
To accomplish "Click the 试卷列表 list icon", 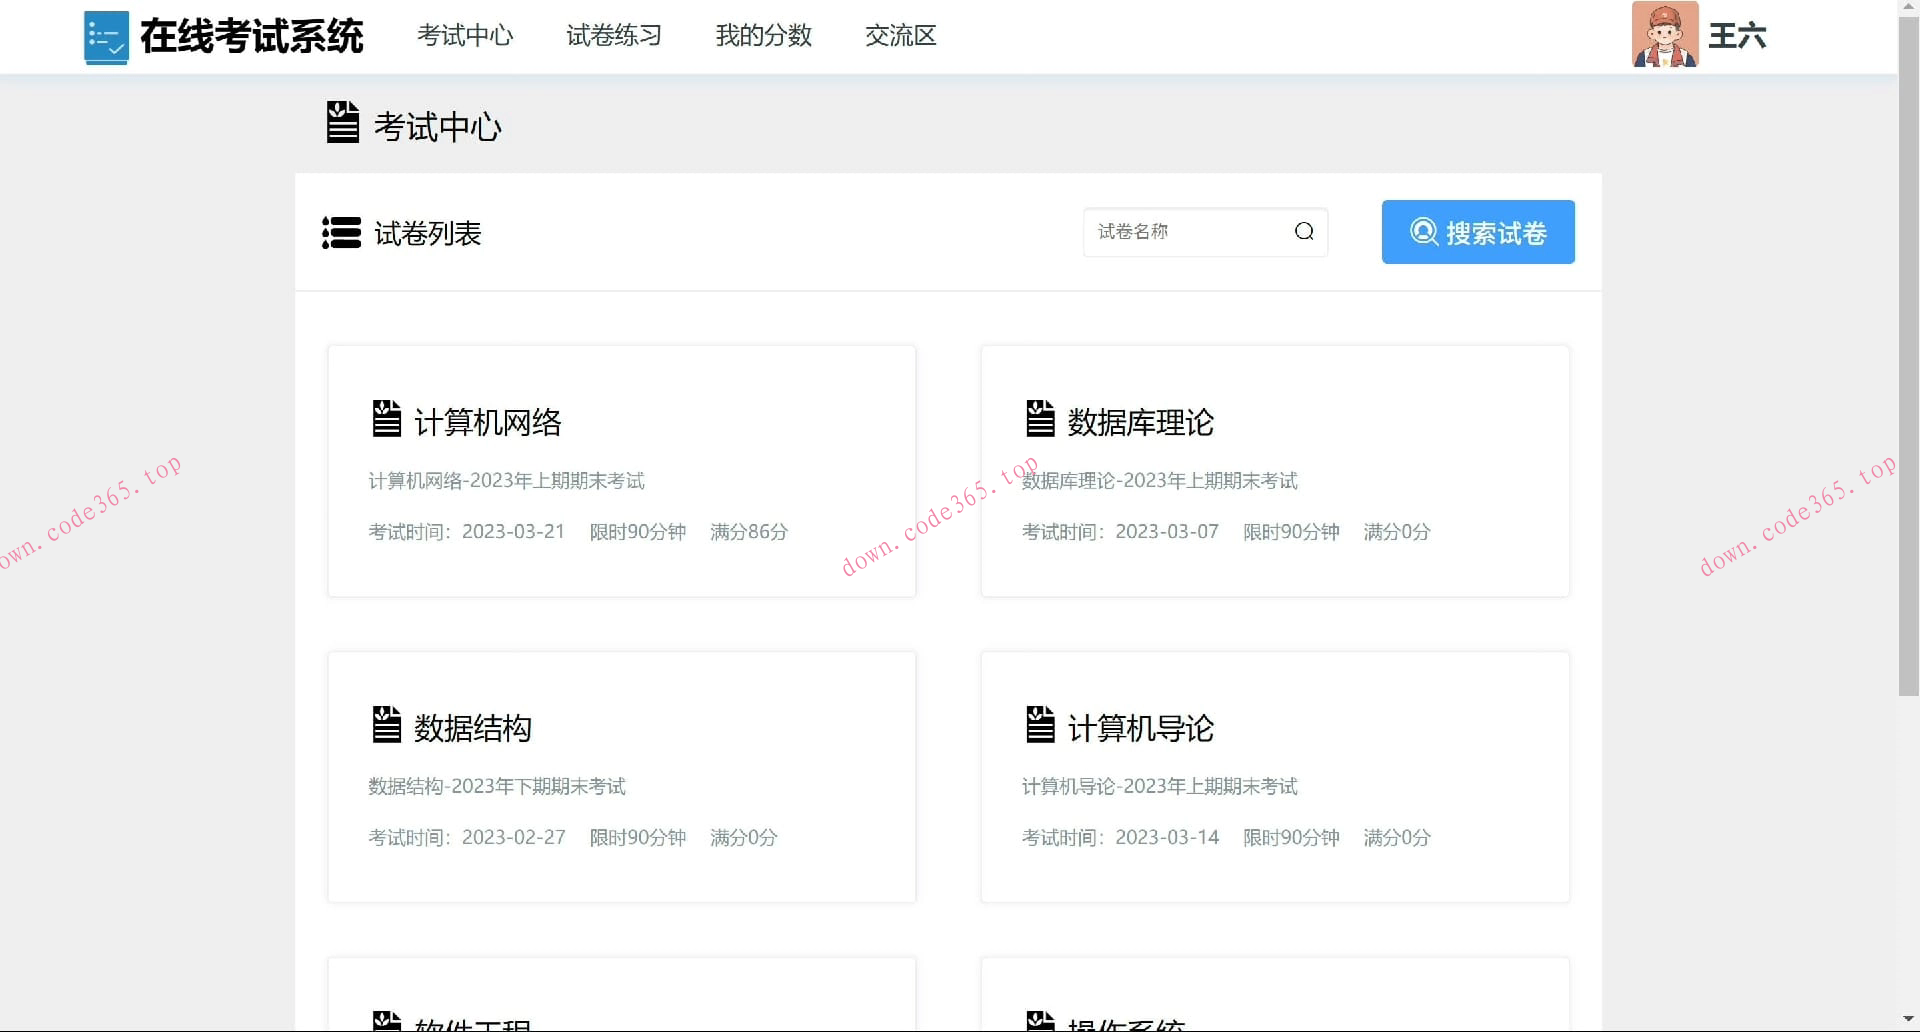I will click(x=340, y=233).
